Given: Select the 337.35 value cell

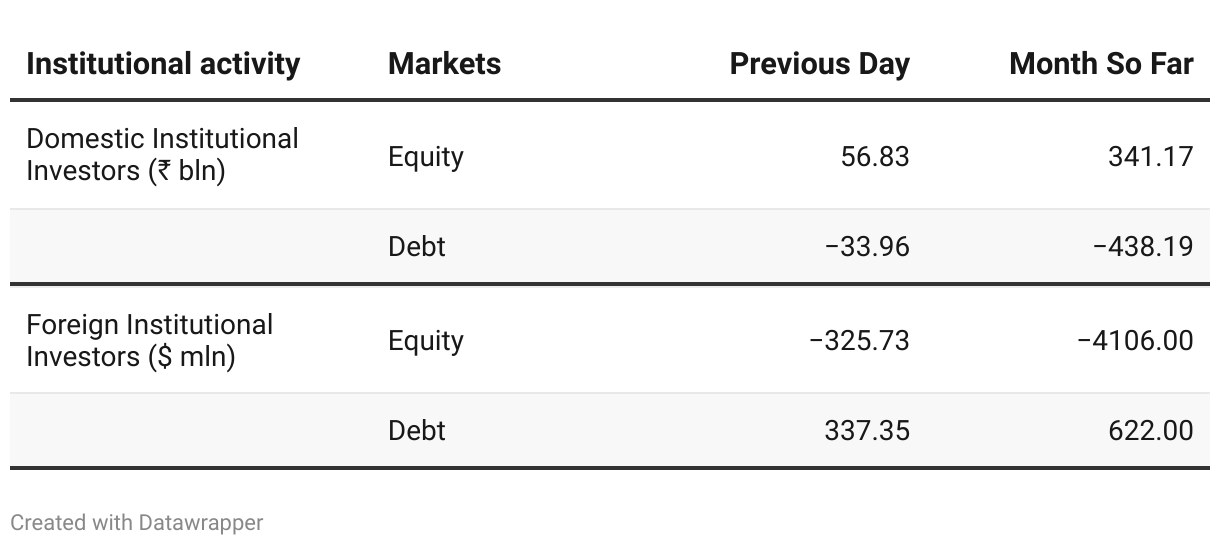Looking at the screenshot, I should pyautogui.click(x=867, y=430).
